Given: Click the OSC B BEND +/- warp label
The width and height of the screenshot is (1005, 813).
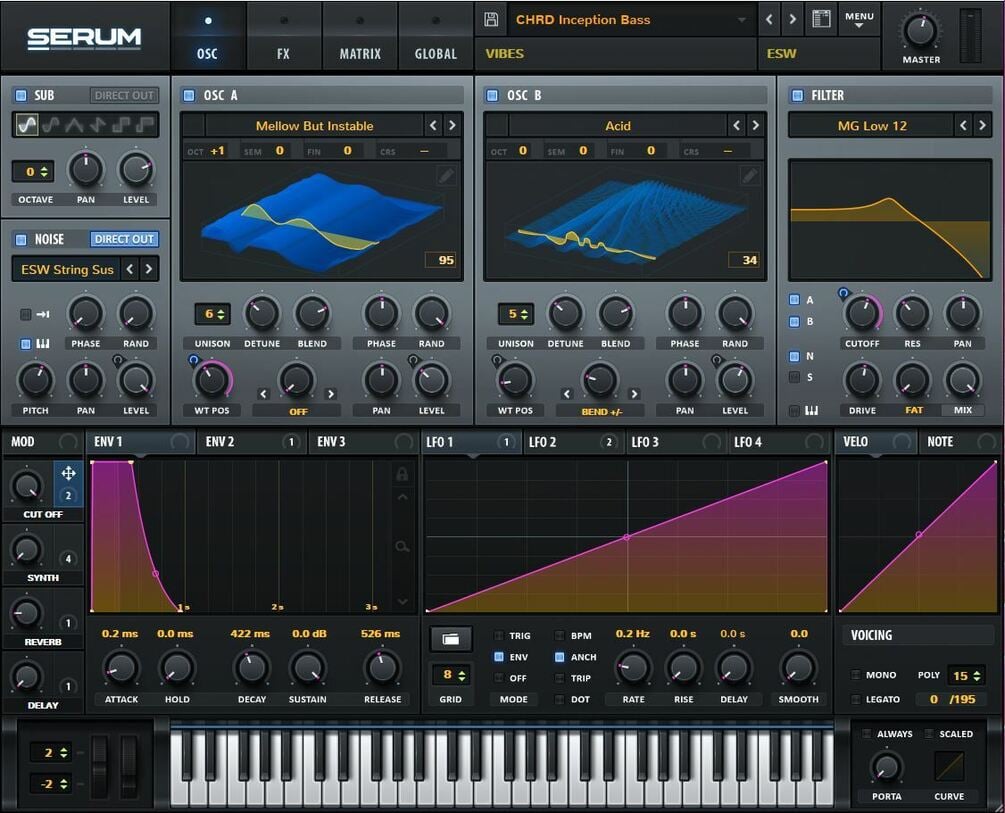Looking at the screenshot, I should (601, 412).
